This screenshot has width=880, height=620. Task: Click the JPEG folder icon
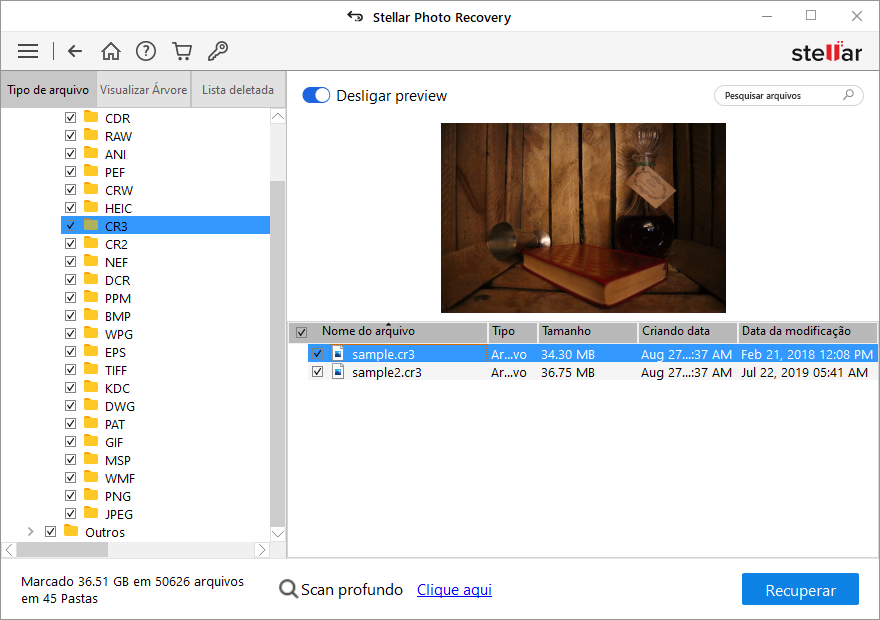(x=91, y=513)
